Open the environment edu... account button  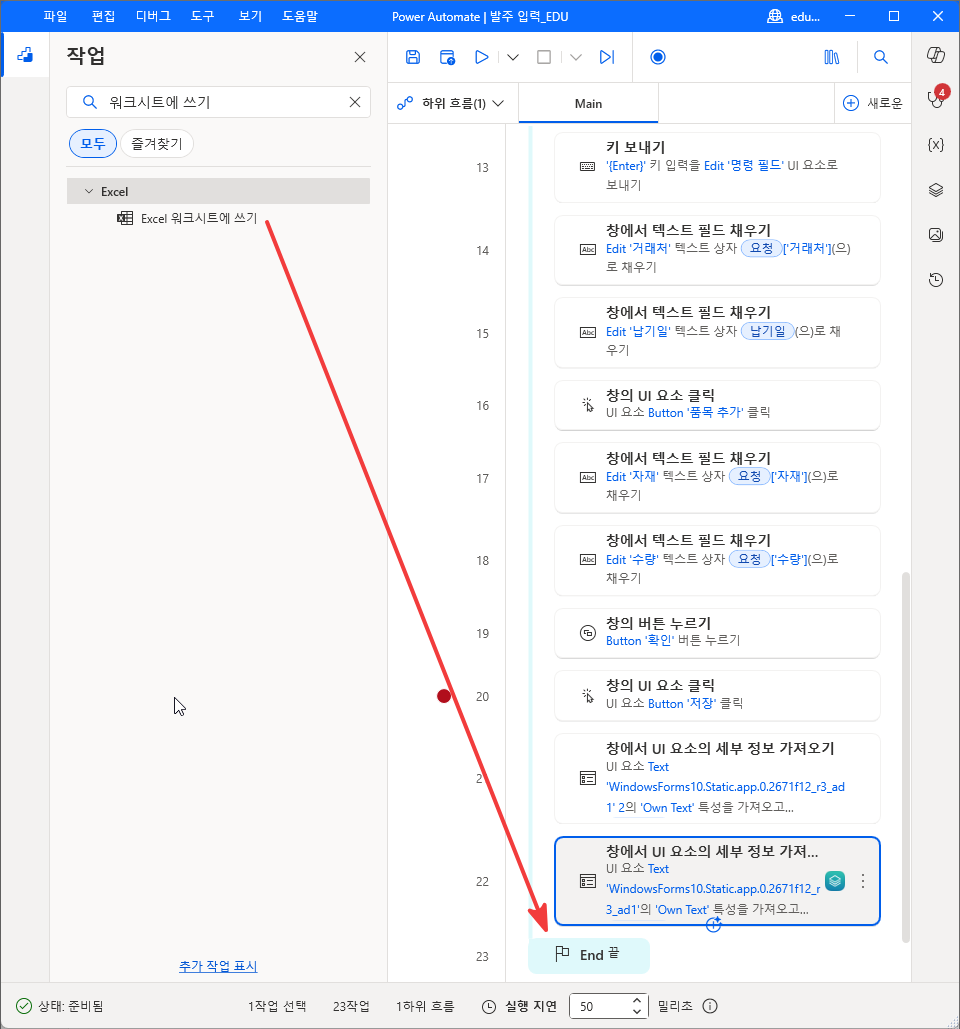(793, 16)
